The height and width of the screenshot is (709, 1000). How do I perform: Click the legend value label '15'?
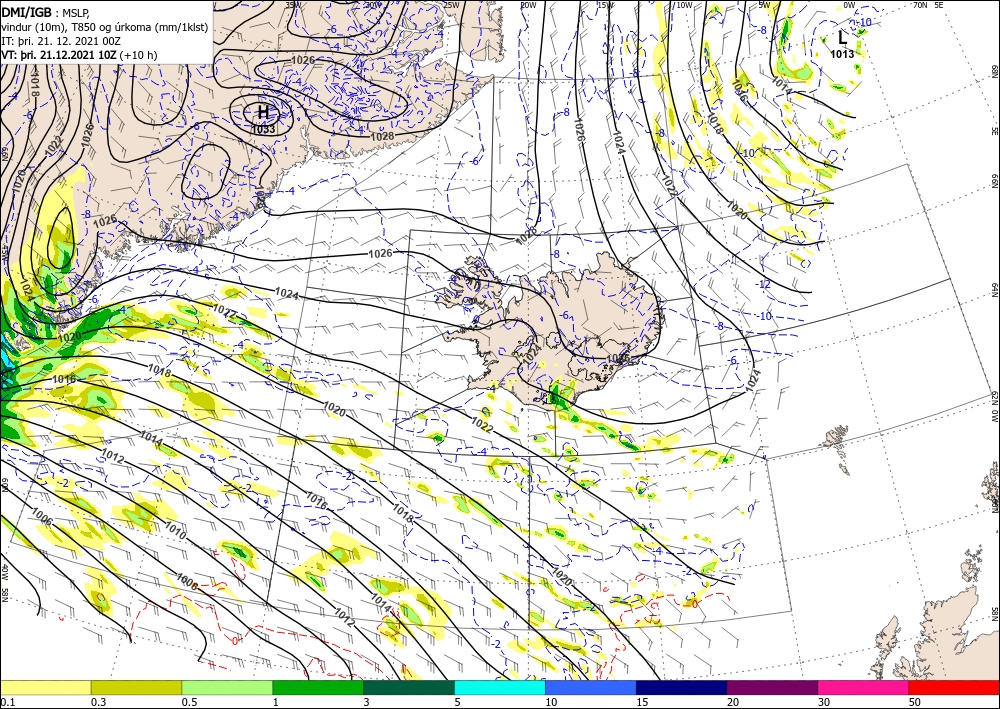point(642,702)
